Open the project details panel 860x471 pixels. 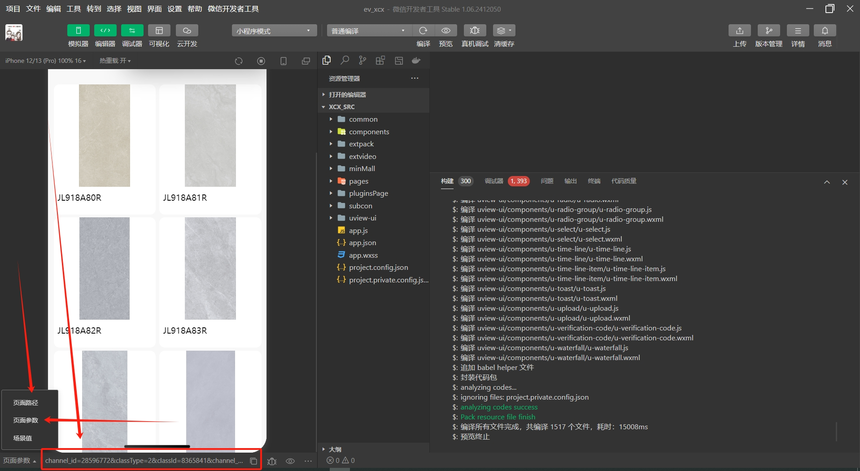click(x=798, y=31)
